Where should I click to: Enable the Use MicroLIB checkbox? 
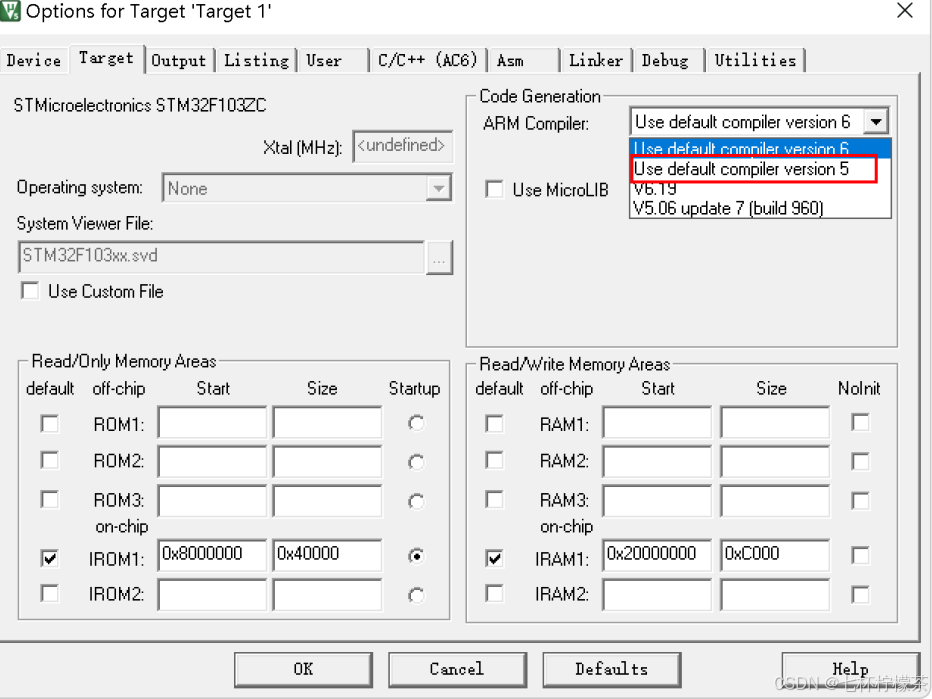(495, 190)
